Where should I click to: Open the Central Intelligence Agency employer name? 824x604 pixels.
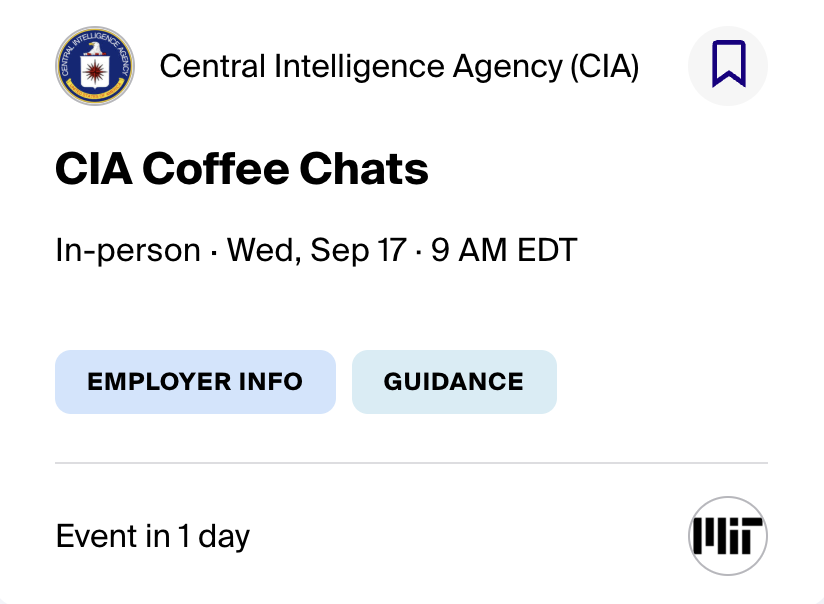point(399,67)
